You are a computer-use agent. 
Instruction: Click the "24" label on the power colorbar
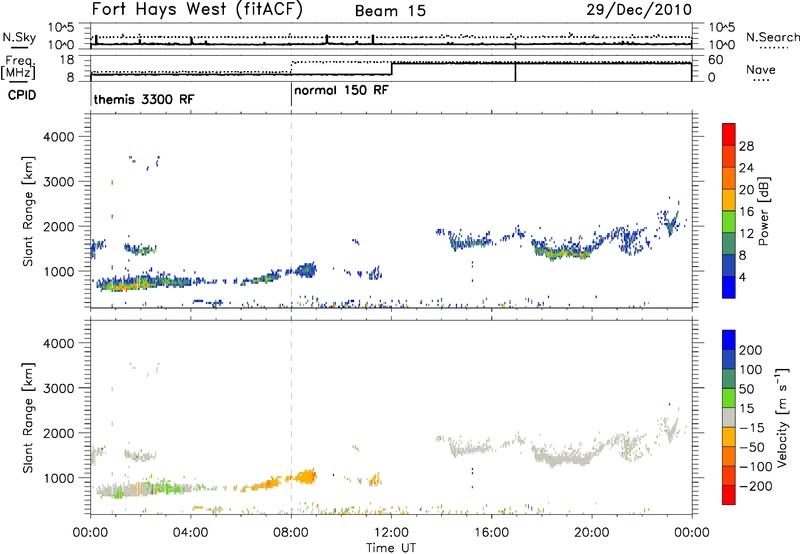click(x=746, y=168)
